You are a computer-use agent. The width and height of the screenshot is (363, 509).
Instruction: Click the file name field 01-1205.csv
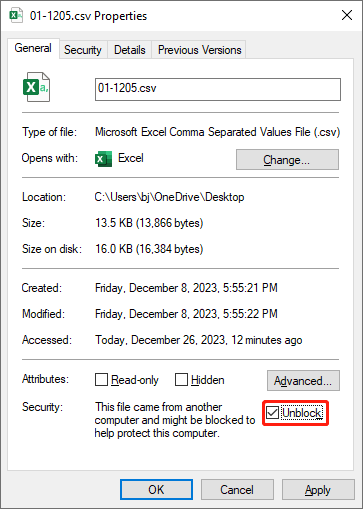pyautogui.click(x=218, y=89)
